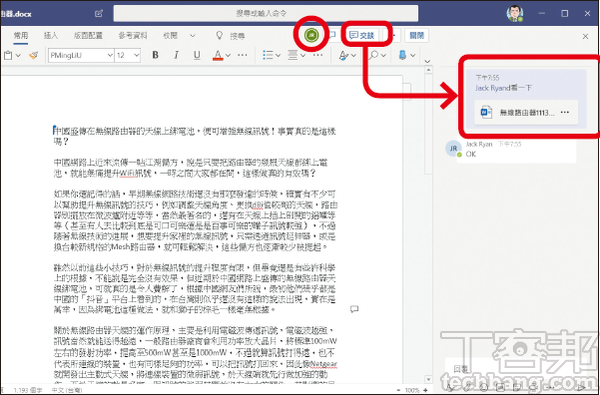600x395 pixels.
Task: Toggle Italic formatting
Action: (x=176, y=55)
